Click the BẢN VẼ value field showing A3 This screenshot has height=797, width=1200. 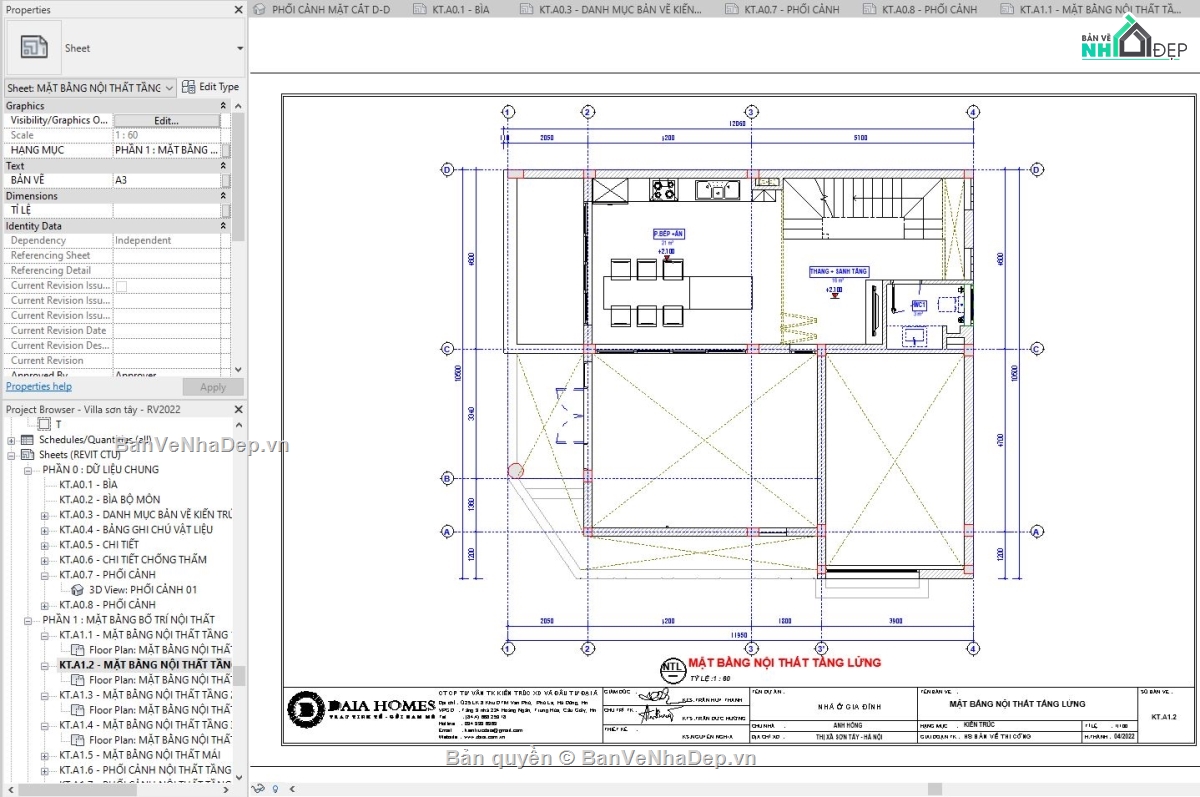(167, 180)
